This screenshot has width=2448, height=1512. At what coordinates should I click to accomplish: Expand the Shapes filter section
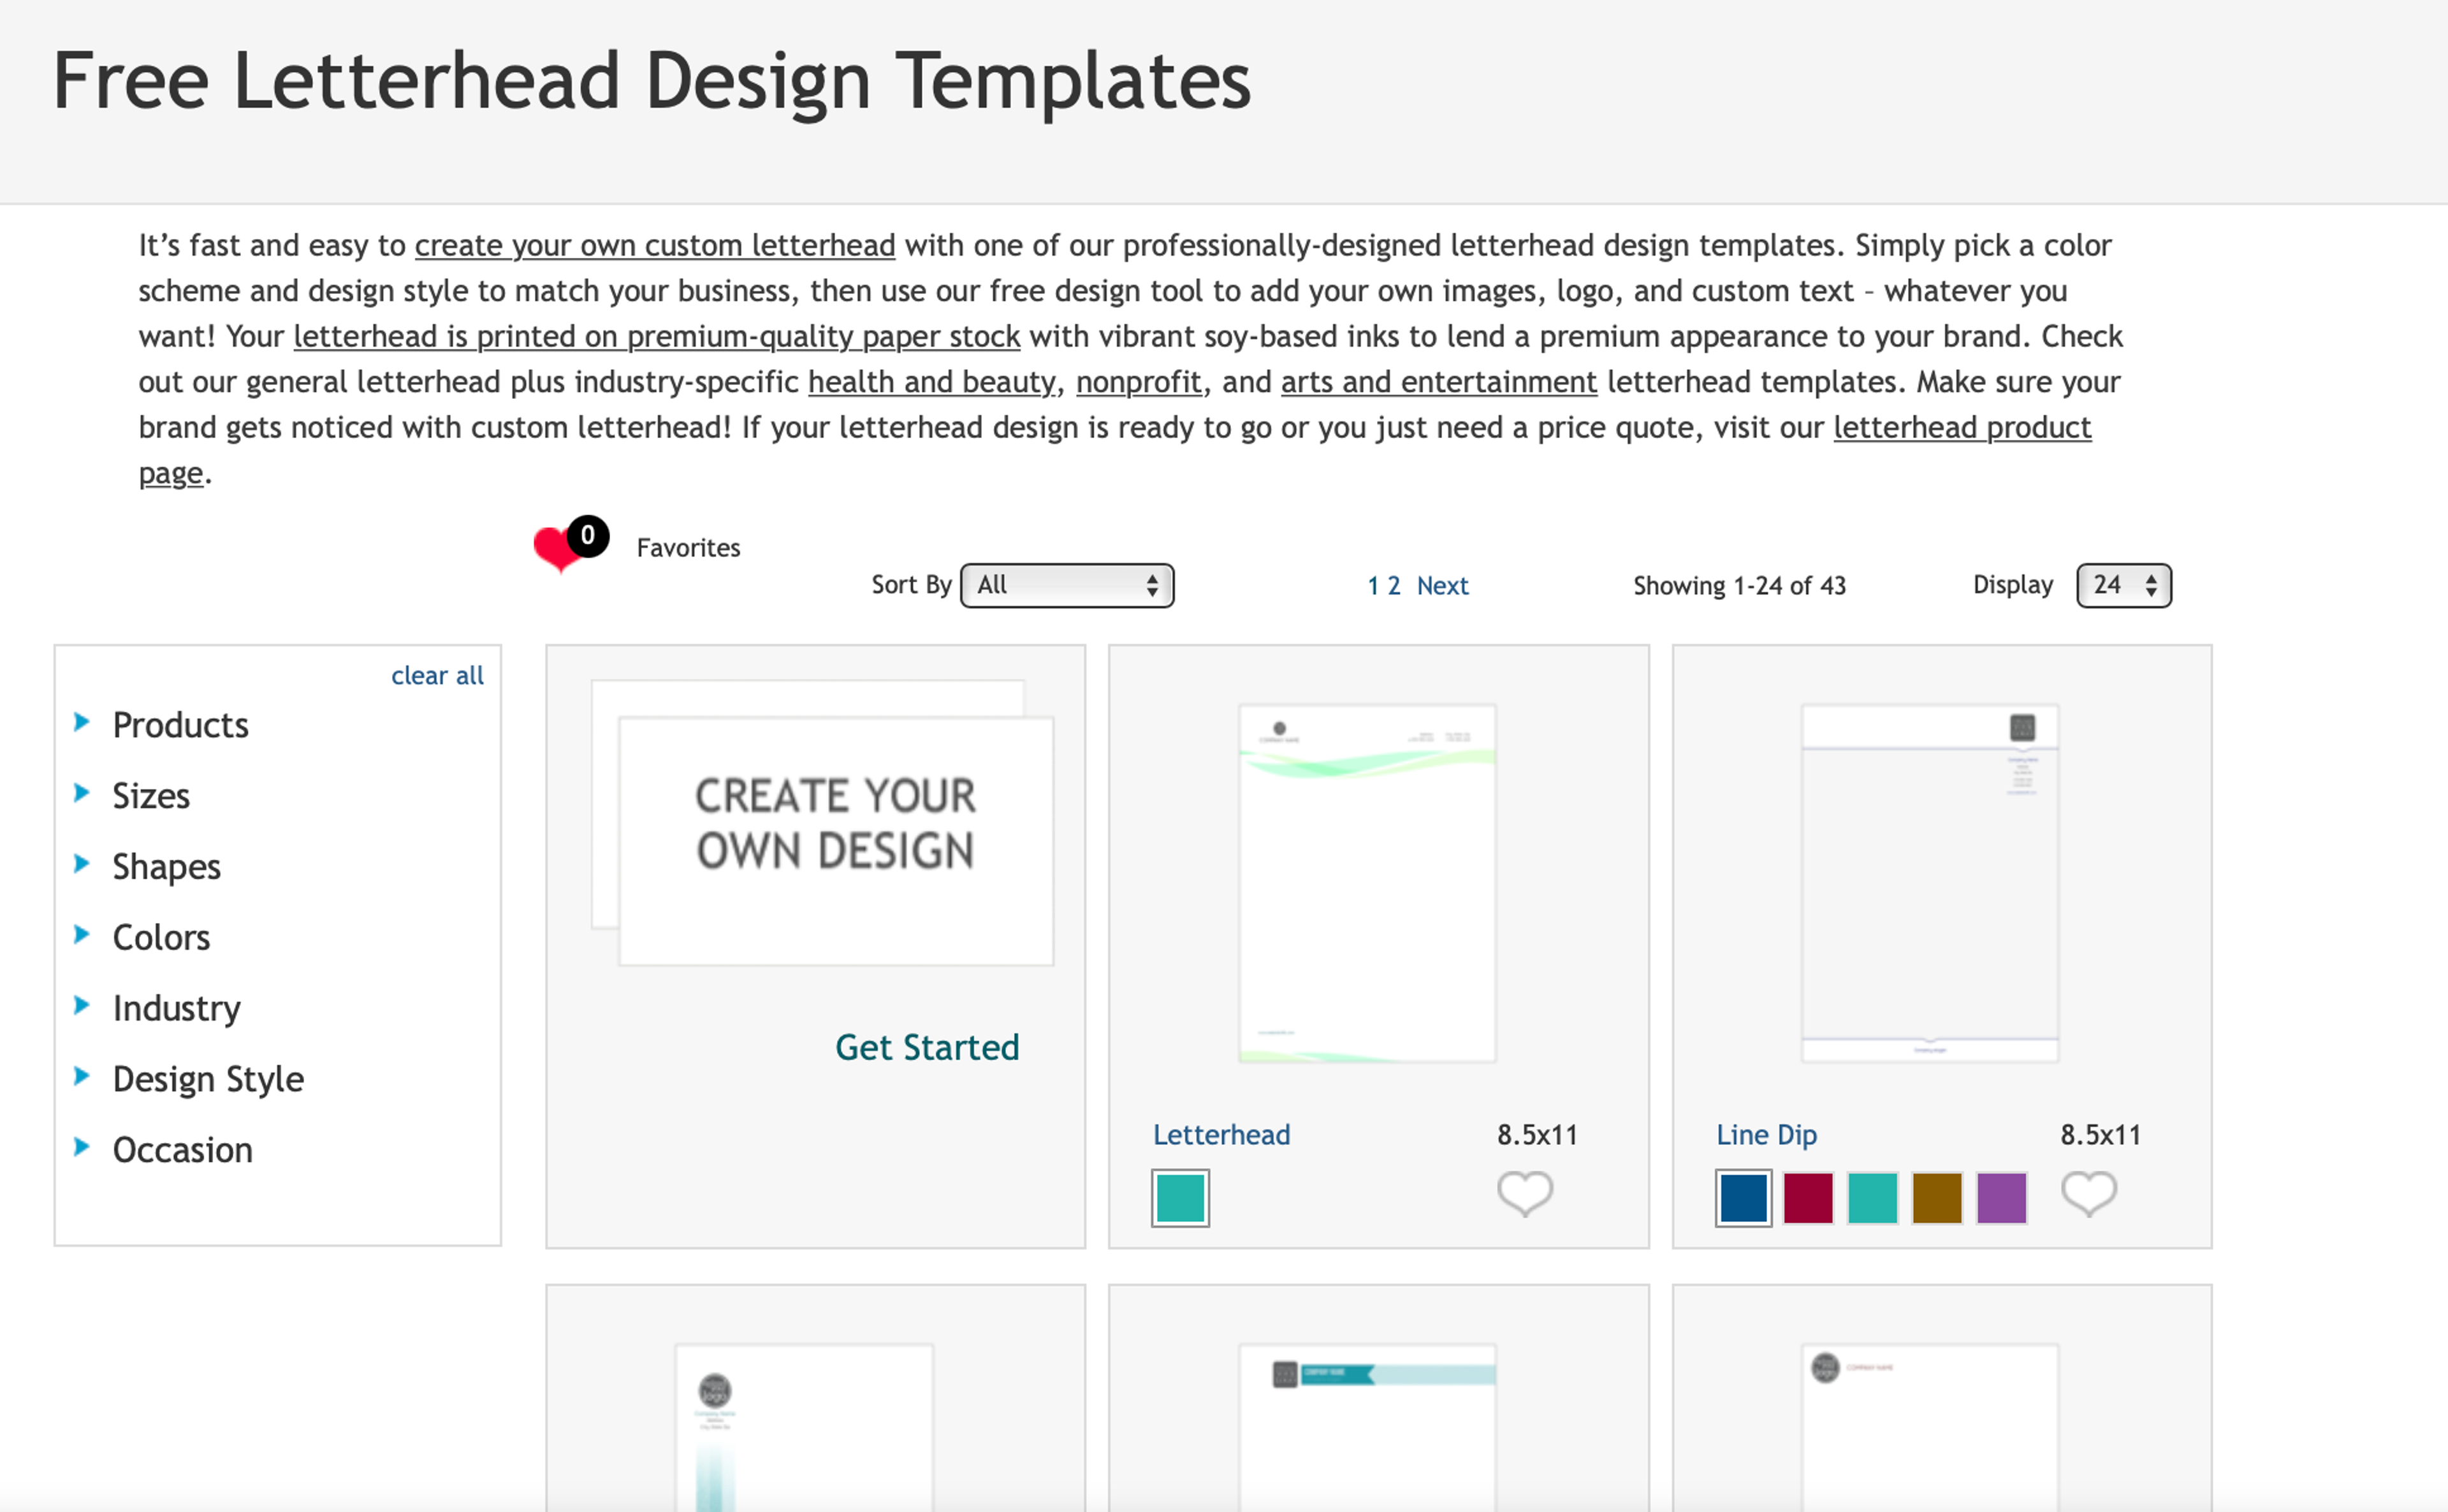point(167,866)
